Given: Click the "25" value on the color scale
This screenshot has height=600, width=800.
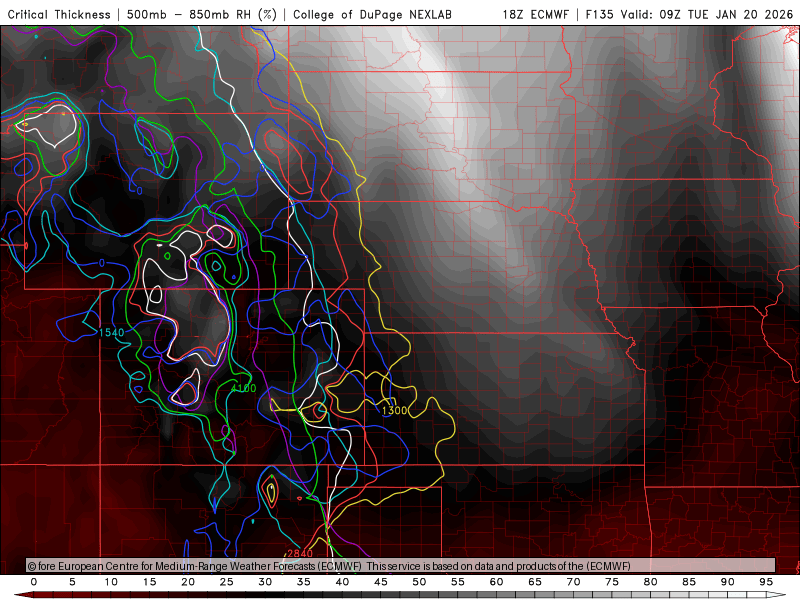Looking at the screenshot, I should pyautogui.click(x=227, y=582).
